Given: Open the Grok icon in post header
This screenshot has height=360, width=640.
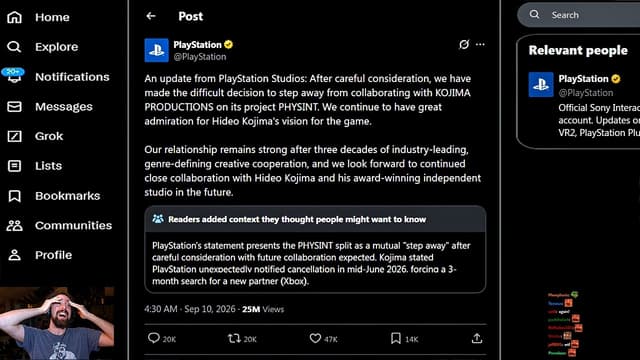Looking at the screenshot, I should point(464,44).
